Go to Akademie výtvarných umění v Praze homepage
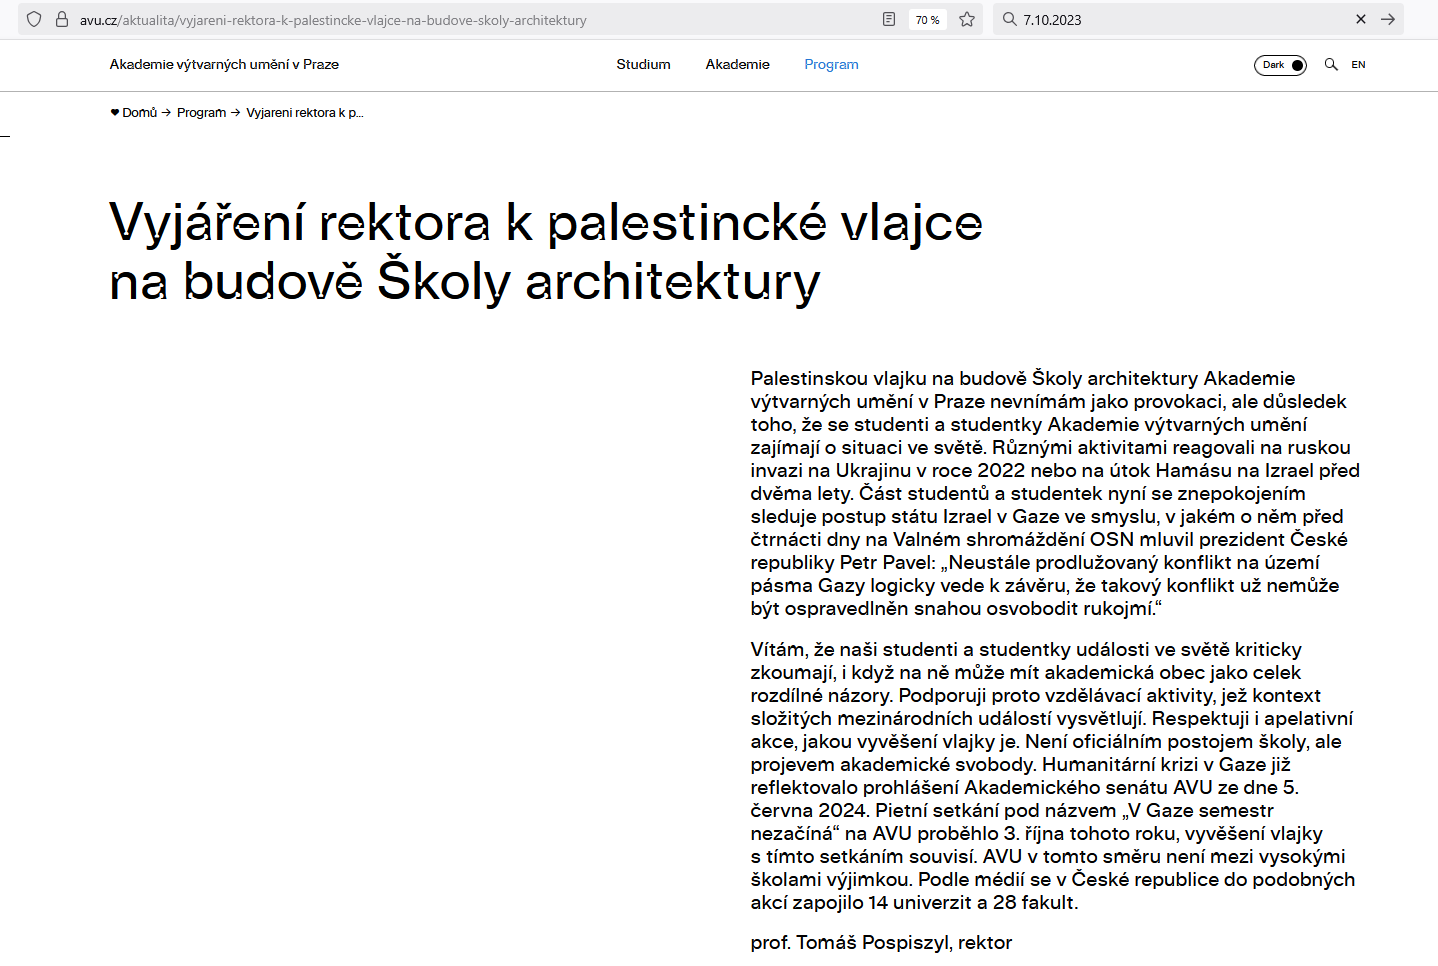 pyautogui.click(x=224, y=65)
